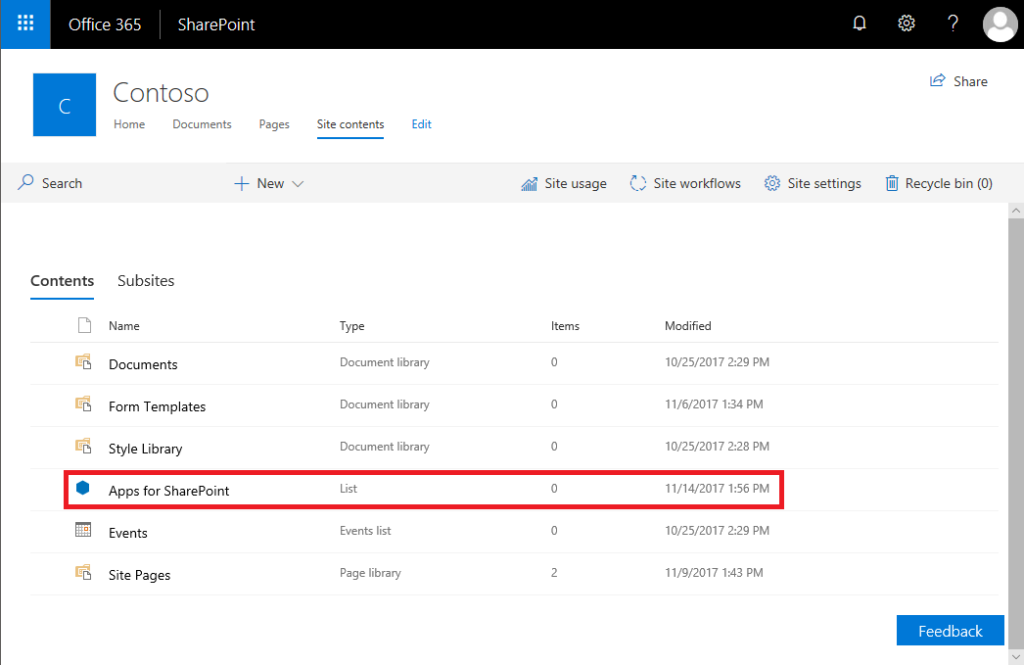The width and height of the screenshot is (1024, 665).
Task: Click the SharePoint header link
Action: coord(216,25)
